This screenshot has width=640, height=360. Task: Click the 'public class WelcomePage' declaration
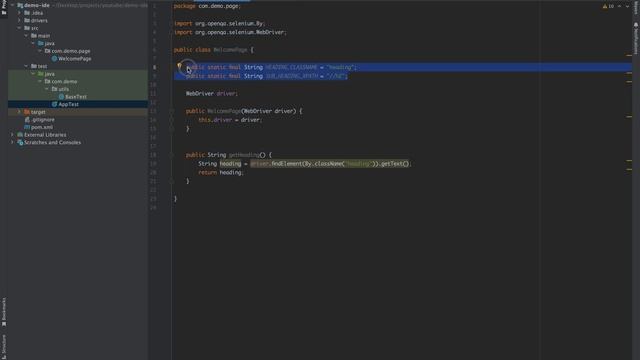point(213,50)
